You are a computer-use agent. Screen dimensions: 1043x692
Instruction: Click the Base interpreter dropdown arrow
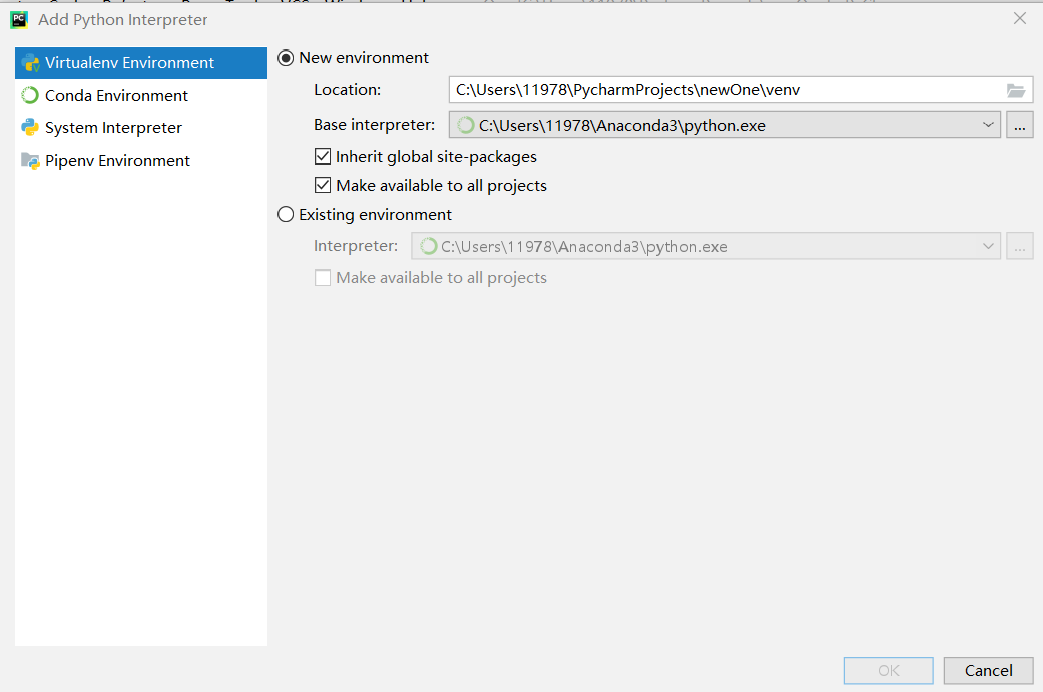pos(988,125)
